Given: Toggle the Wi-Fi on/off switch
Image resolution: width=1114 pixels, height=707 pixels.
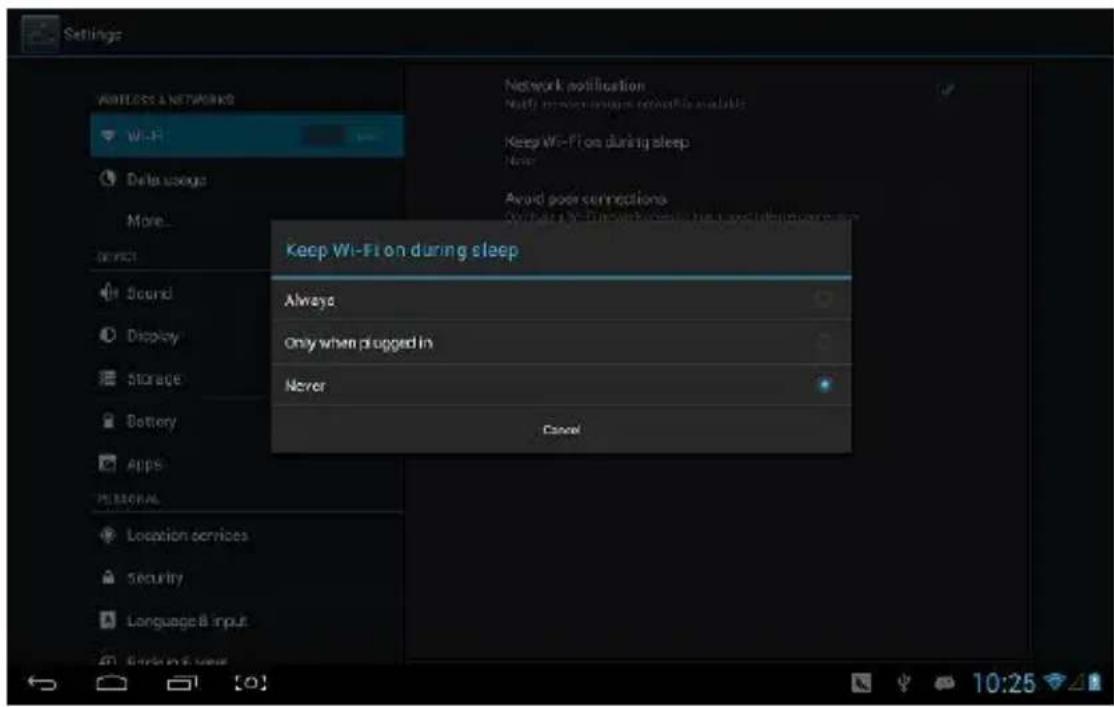Looking at the screenshot, I should click(x=344, y=135).
